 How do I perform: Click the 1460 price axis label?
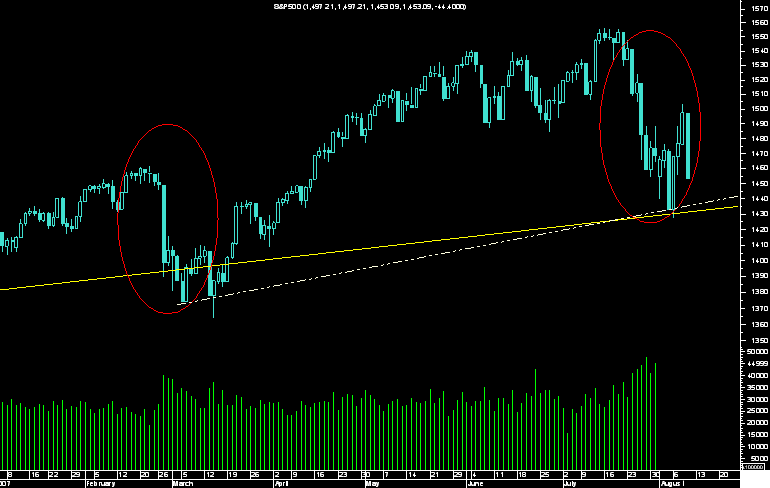(x=760, y=168)
